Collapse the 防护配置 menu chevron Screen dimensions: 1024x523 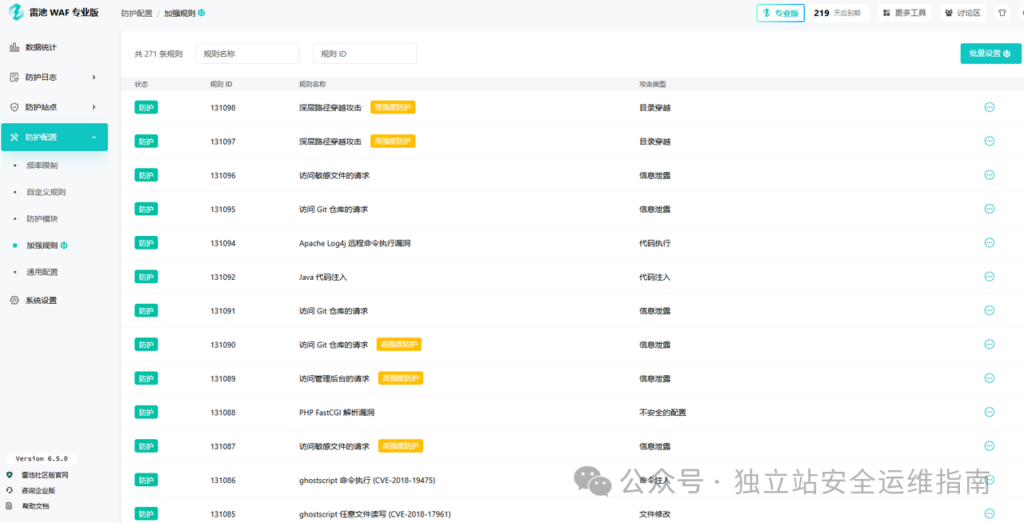[94, 137]
